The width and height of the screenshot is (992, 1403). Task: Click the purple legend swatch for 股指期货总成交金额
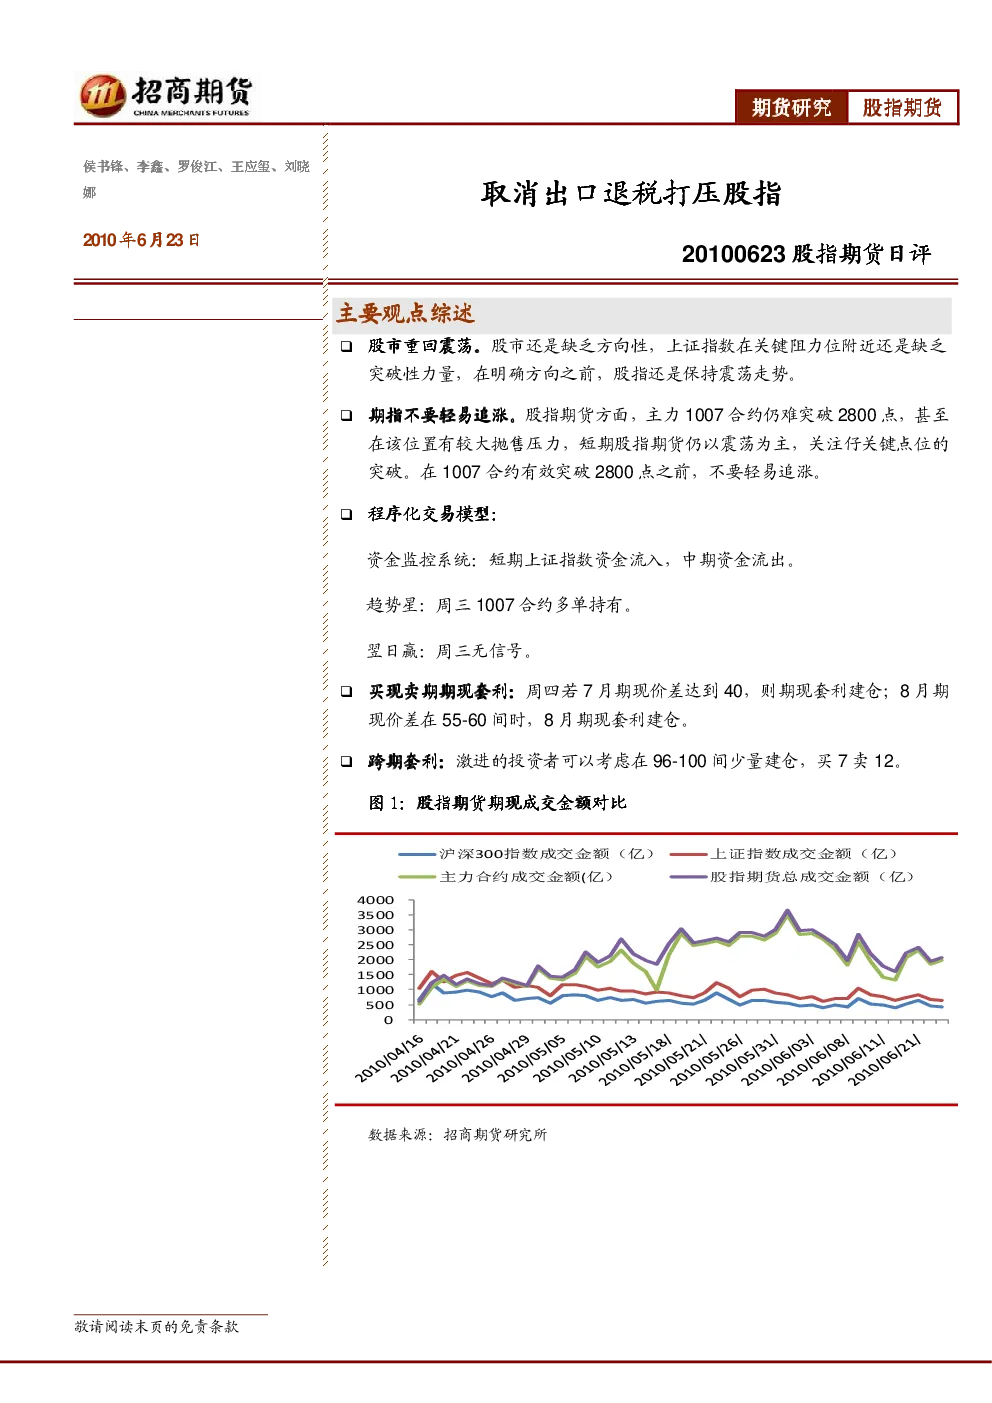tap(689, 877)
